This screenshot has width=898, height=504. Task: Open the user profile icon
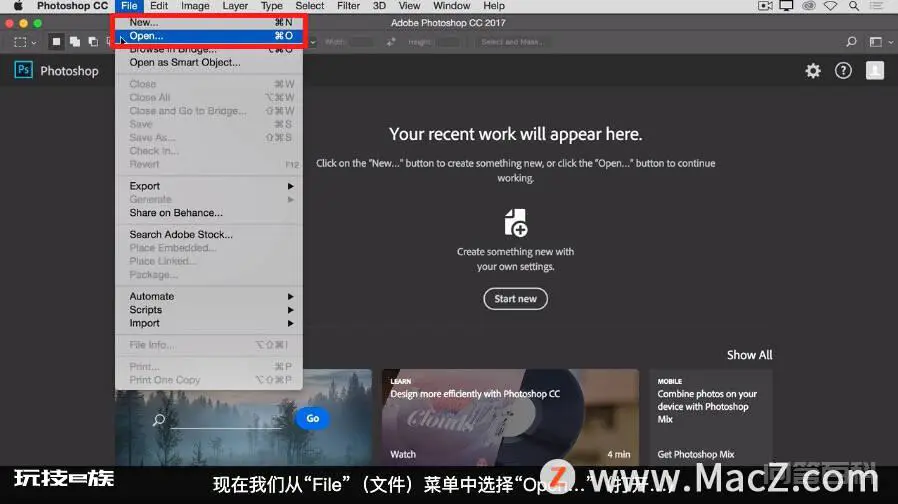tap(875, 70)
